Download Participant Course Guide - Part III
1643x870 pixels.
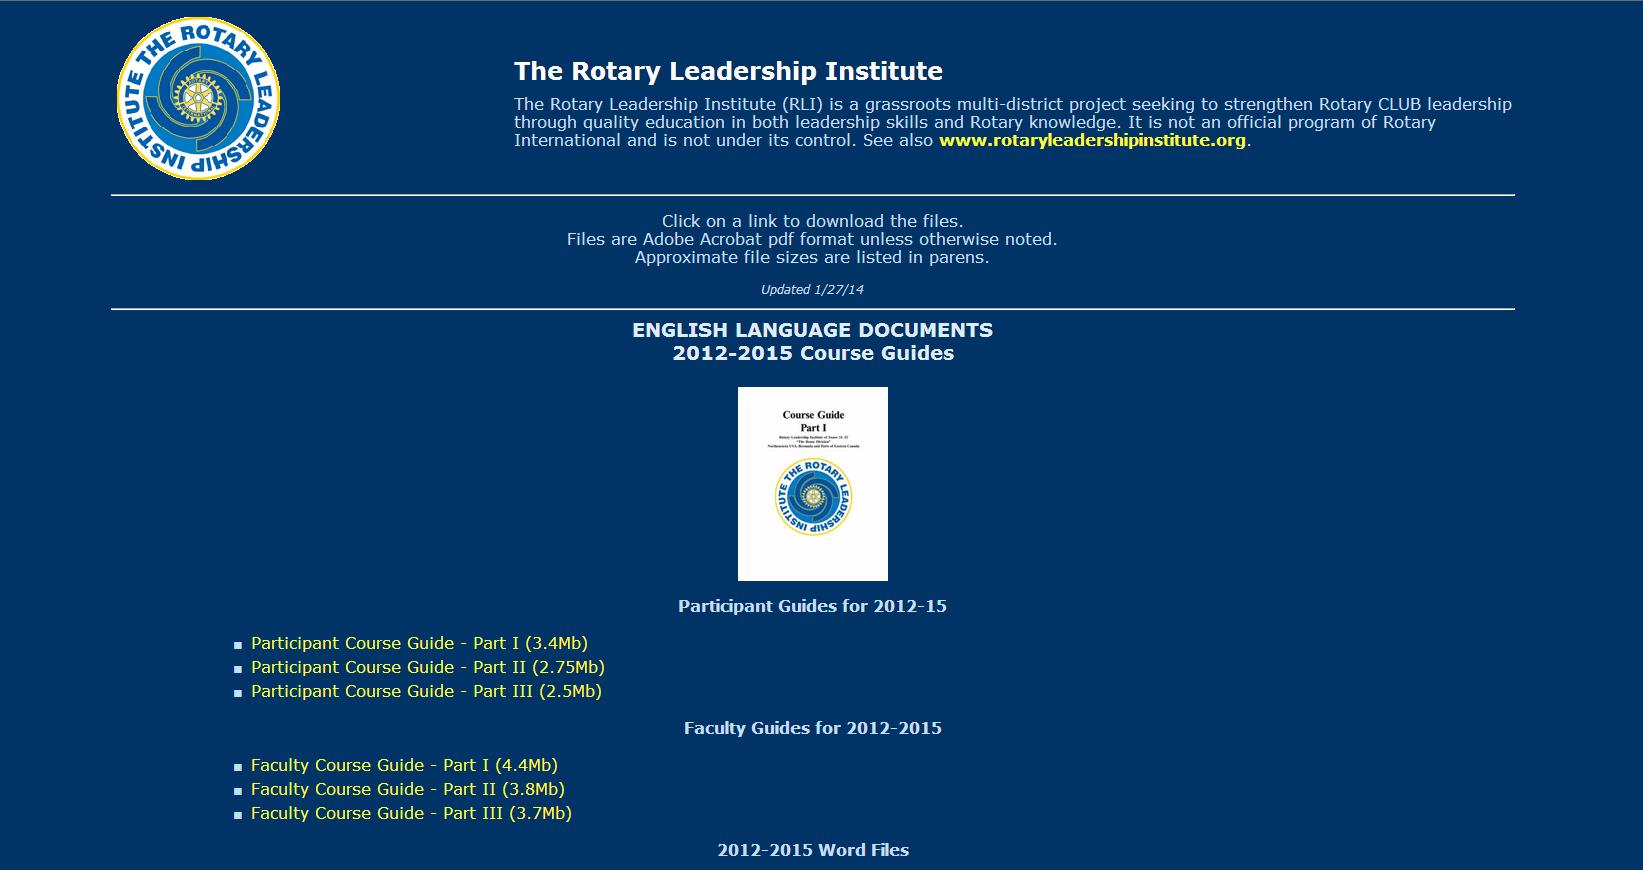[x=426, y=691]
